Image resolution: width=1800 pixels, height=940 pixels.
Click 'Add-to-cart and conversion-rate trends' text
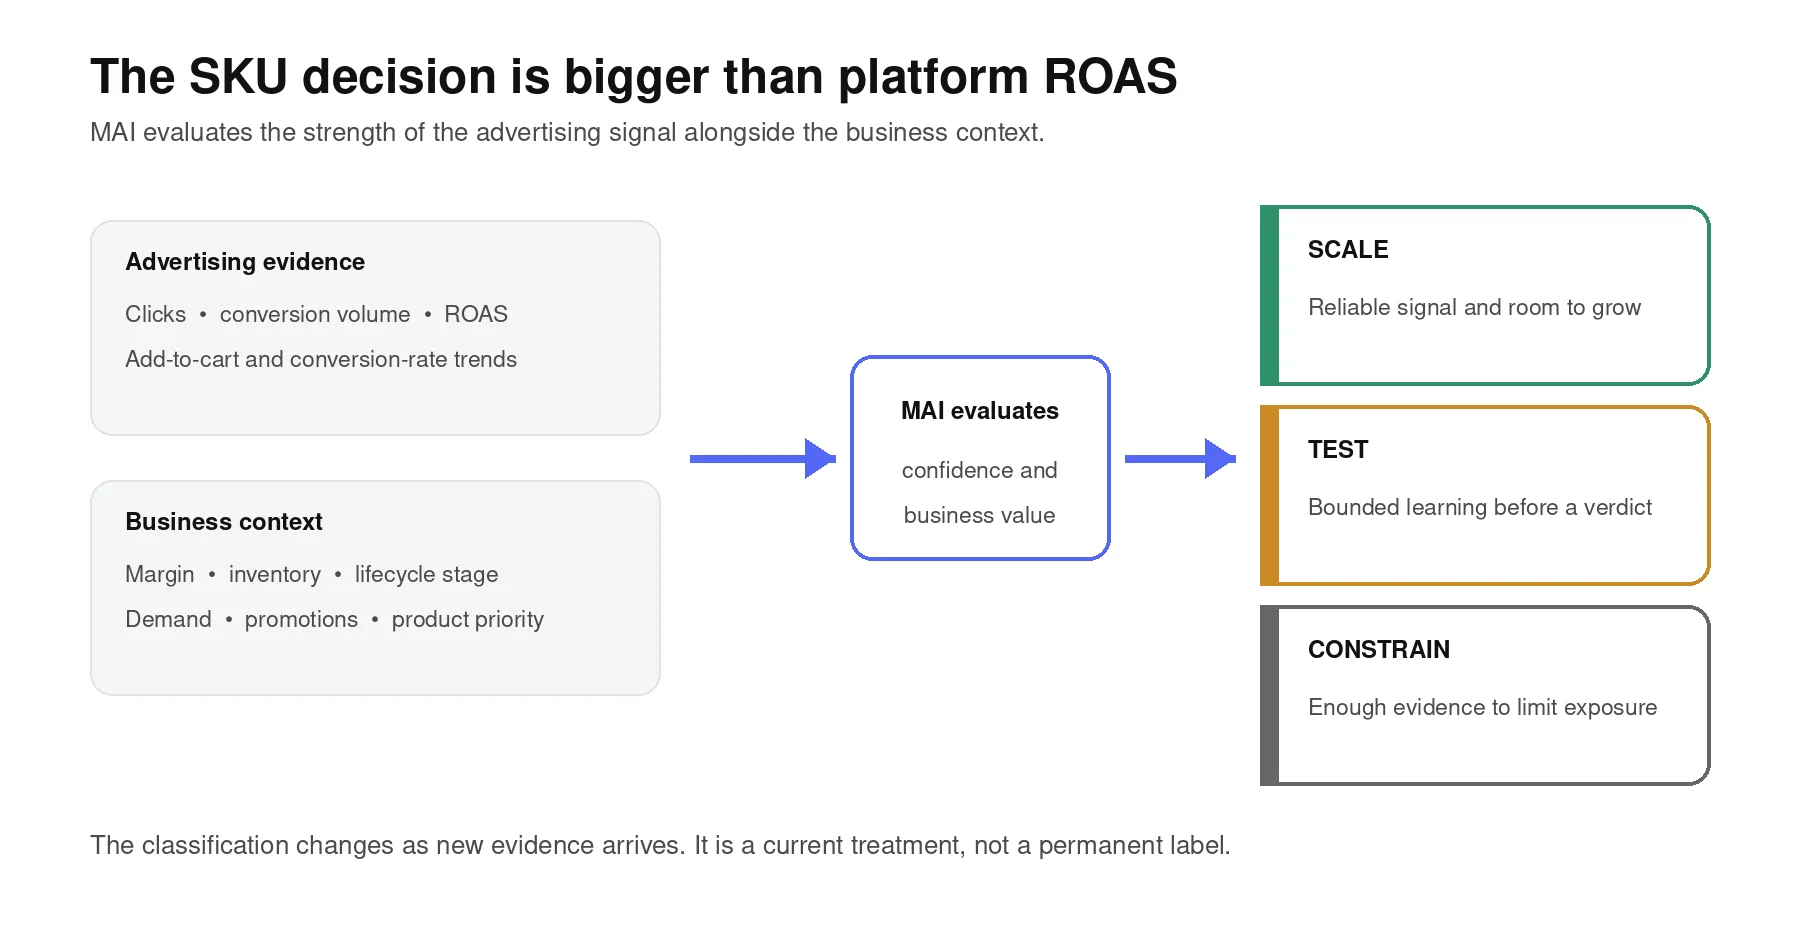point(321,359)
